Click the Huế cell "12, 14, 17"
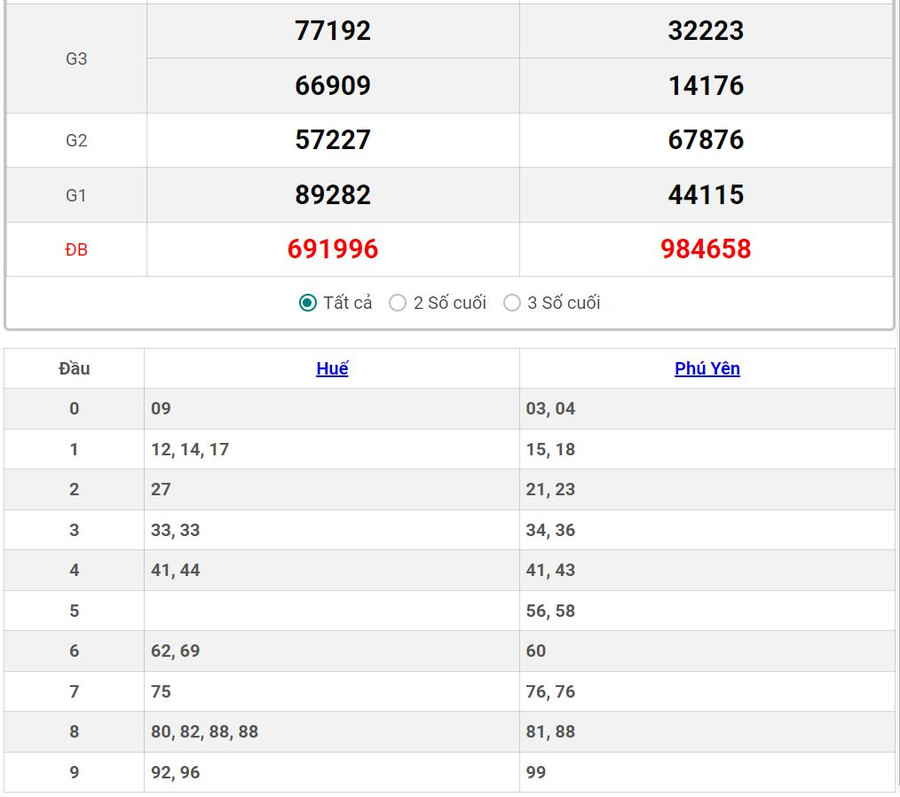 (x=190, y=450)
